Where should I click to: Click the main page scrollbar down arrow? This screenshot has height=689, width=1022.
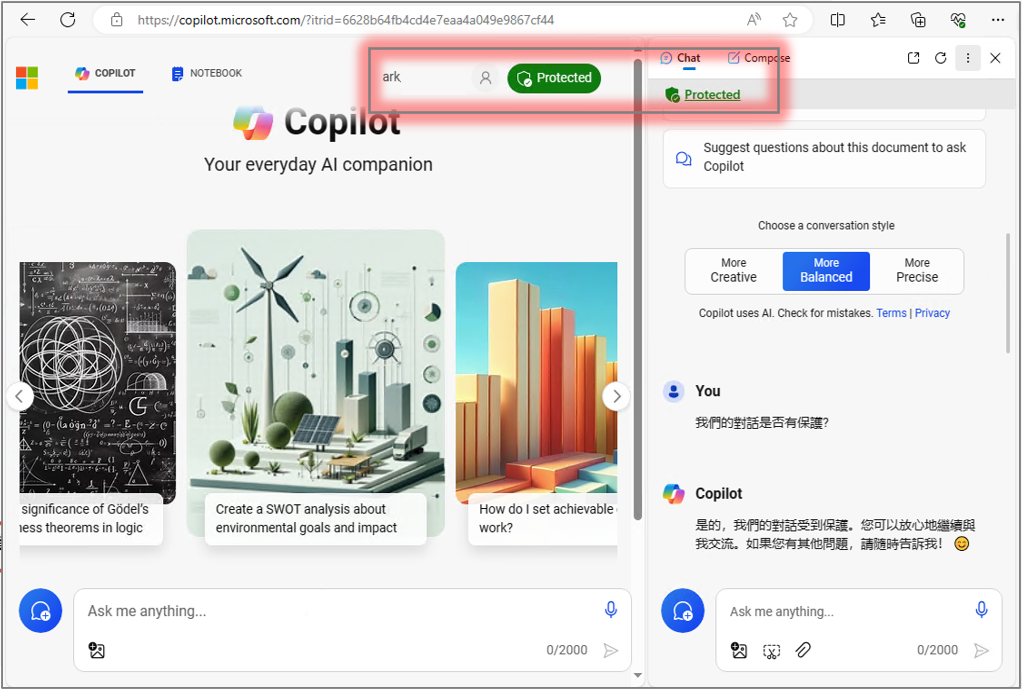point(637,675)
